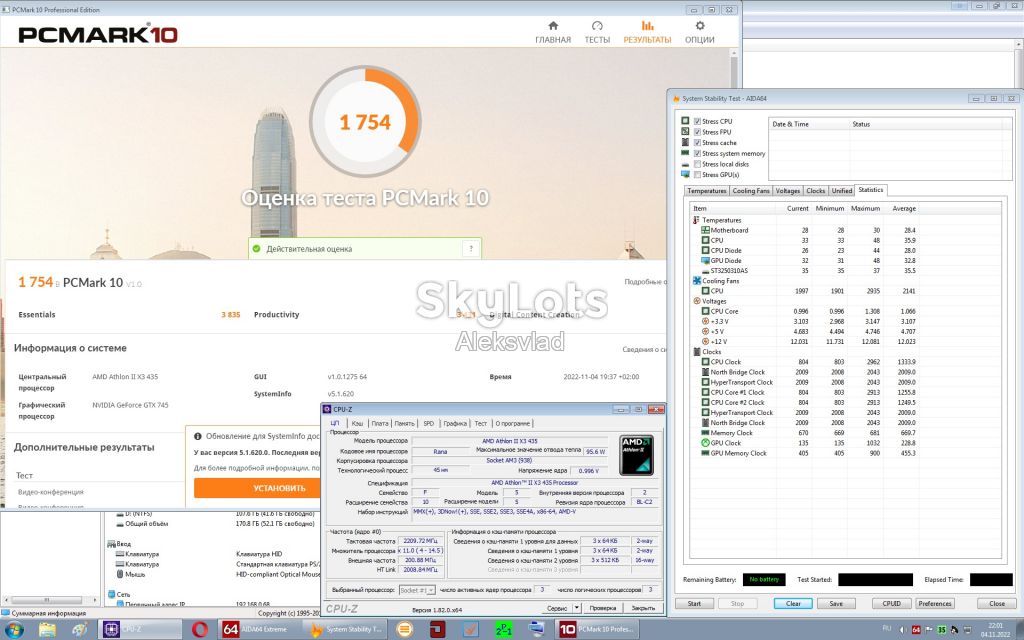1024x640 pixels.
Task: Open РЕЗУЛЬТАТЫ chart icon in PCMark
Action: (x=647, y=25)
